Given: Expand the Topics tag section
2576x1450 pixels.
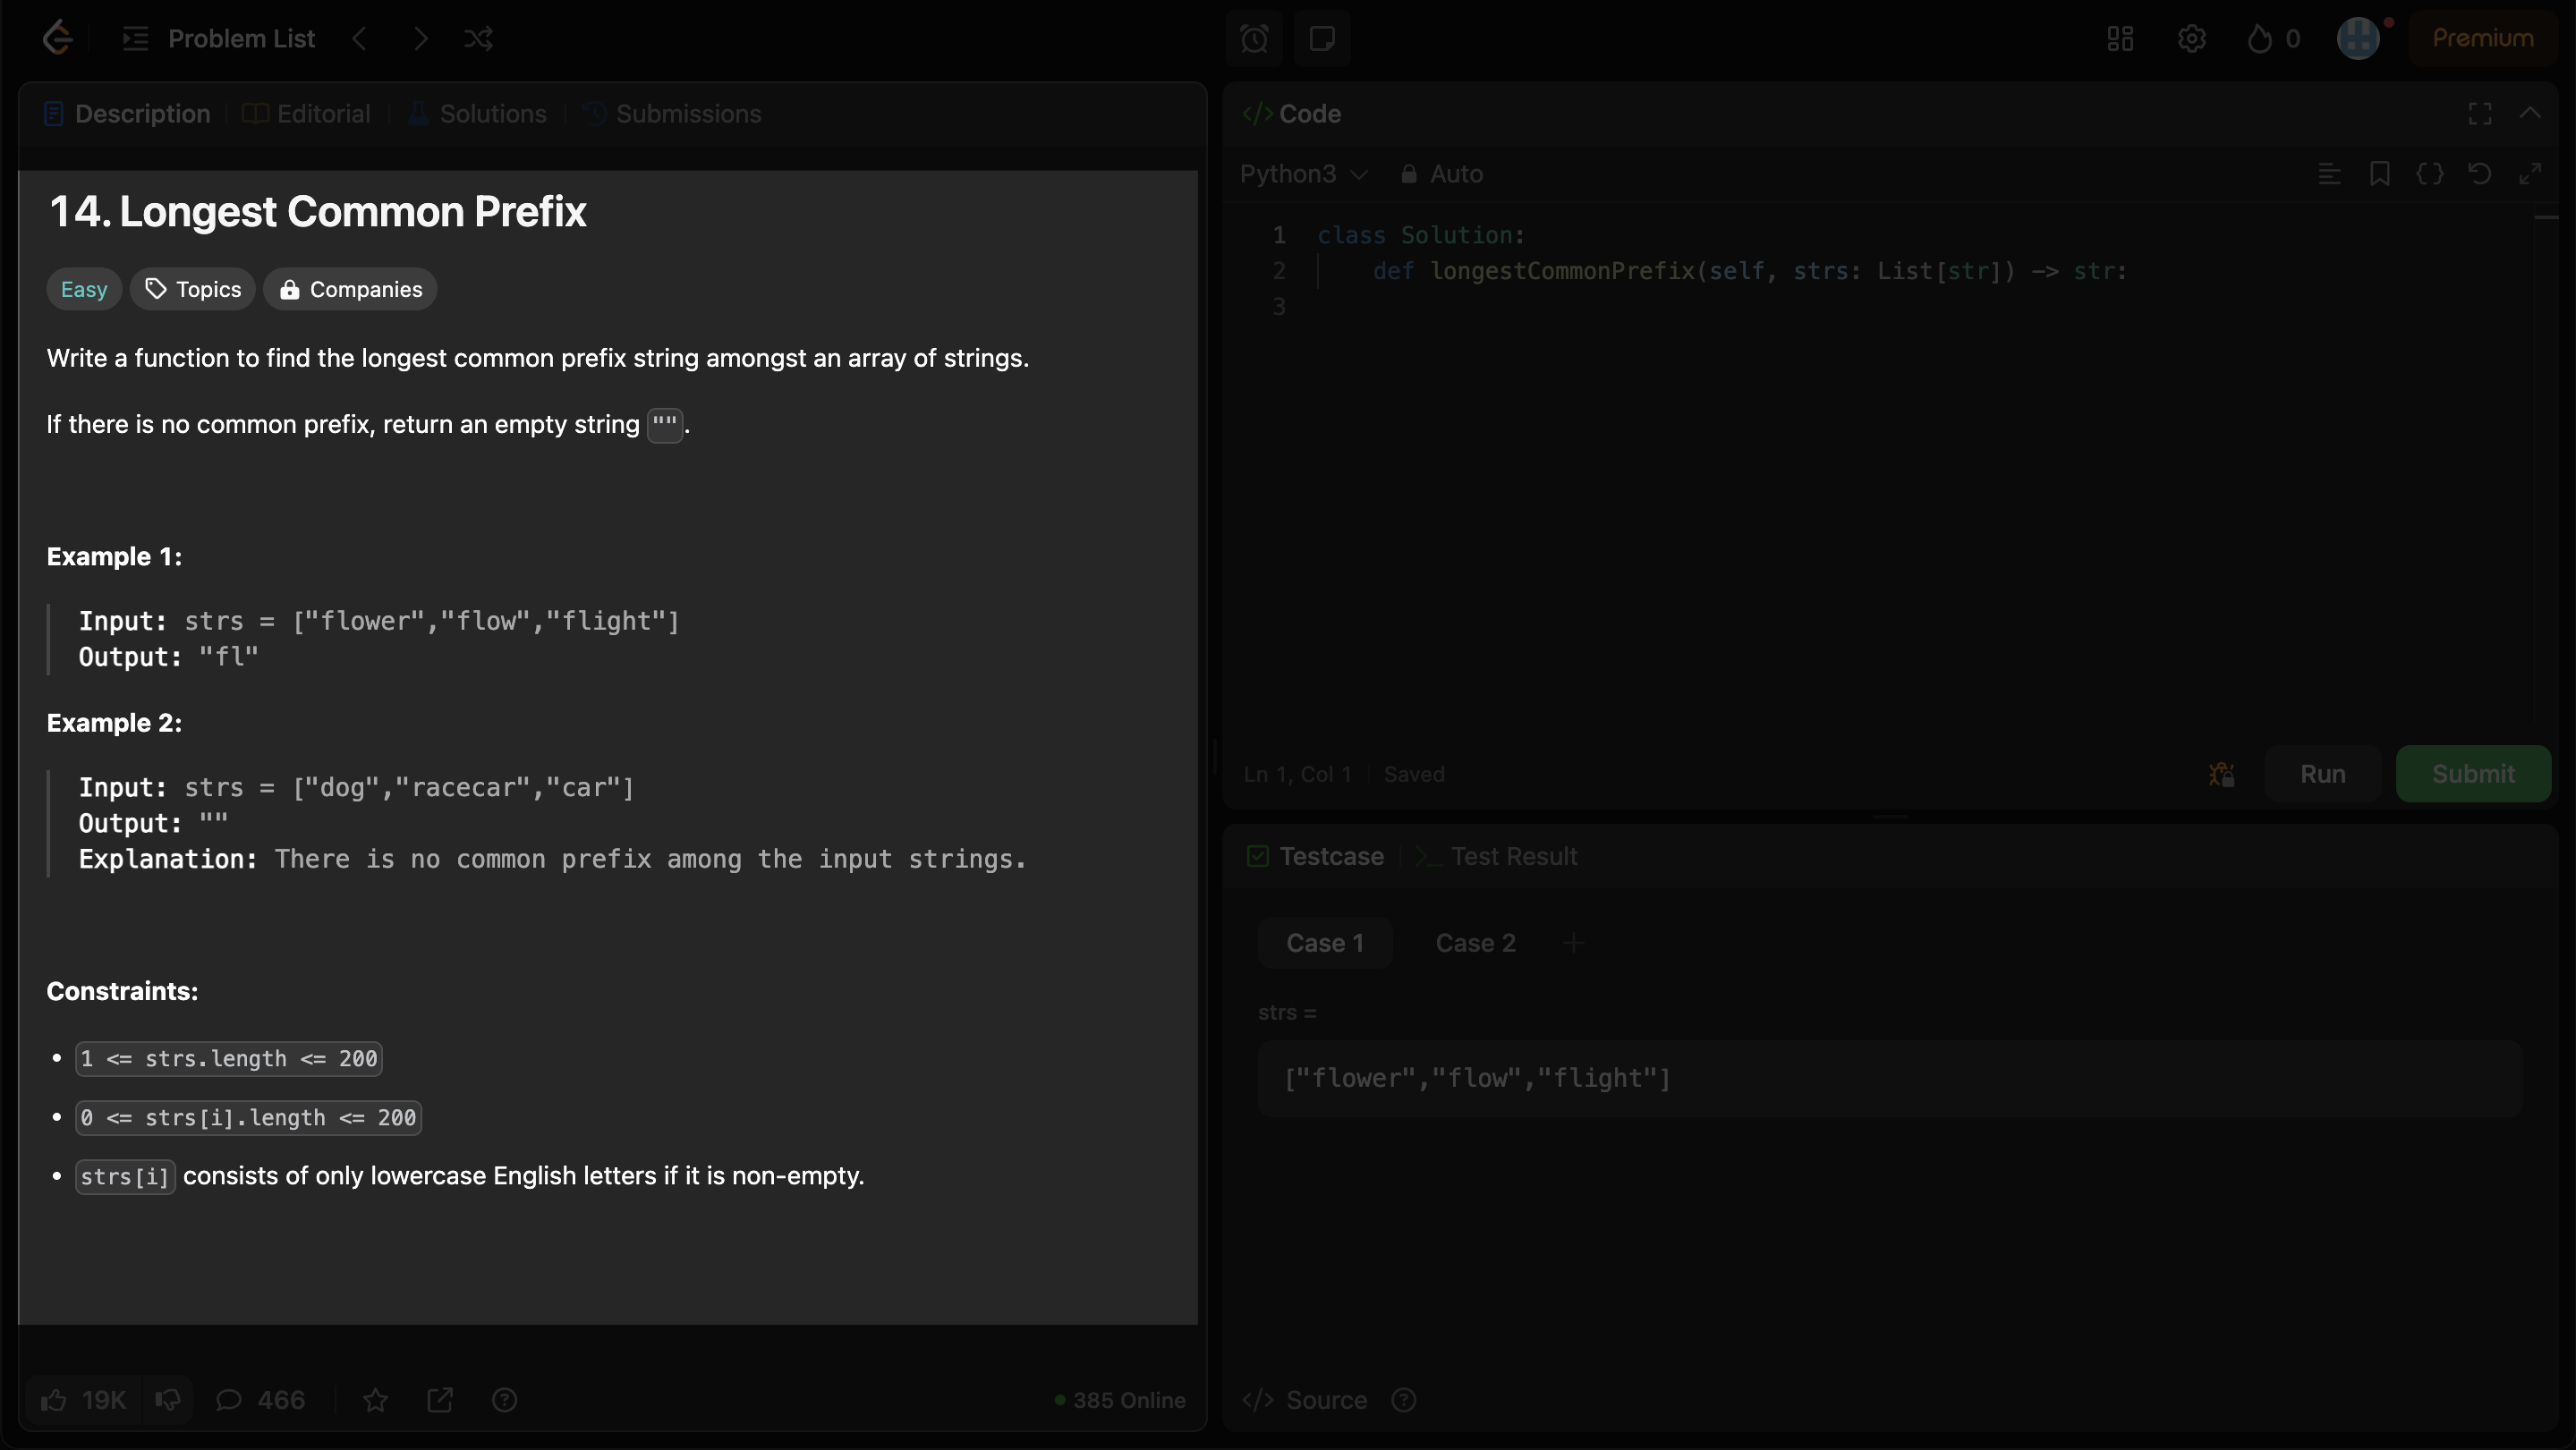Looking at the screenshot, I should 193,289.
